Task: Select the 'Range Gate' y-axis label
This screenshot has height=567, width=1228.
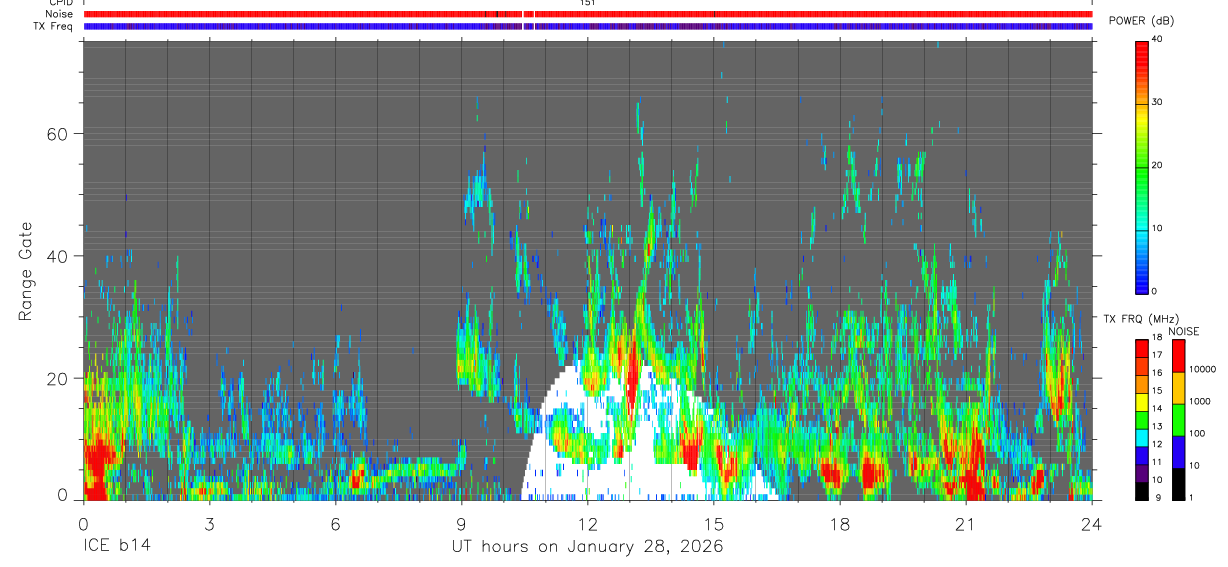Action: point(26,273)
